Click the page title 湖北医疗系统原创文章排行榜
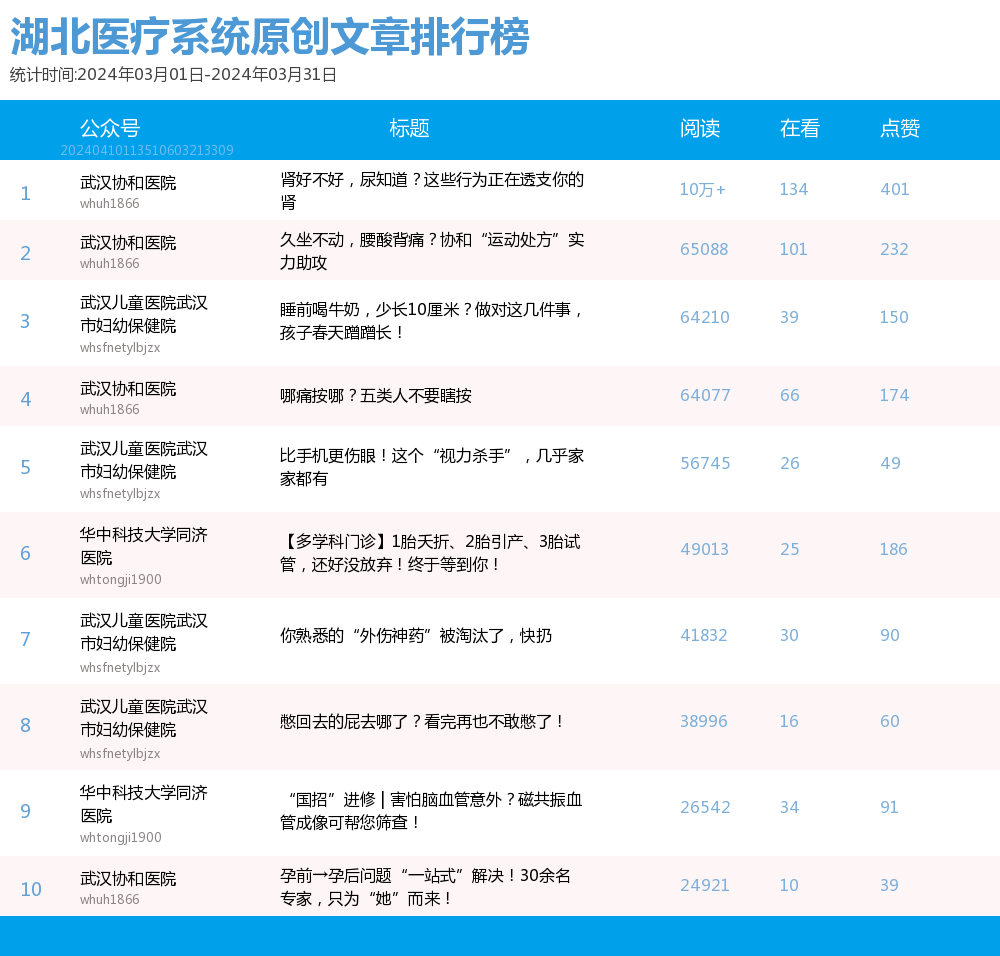The image size is (1000, 956). click(x=269, y=38)
